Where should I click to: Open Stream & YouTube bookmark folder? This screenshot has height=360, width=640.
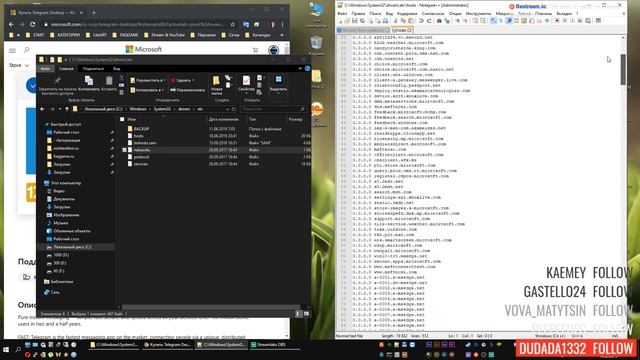(164, 35)
